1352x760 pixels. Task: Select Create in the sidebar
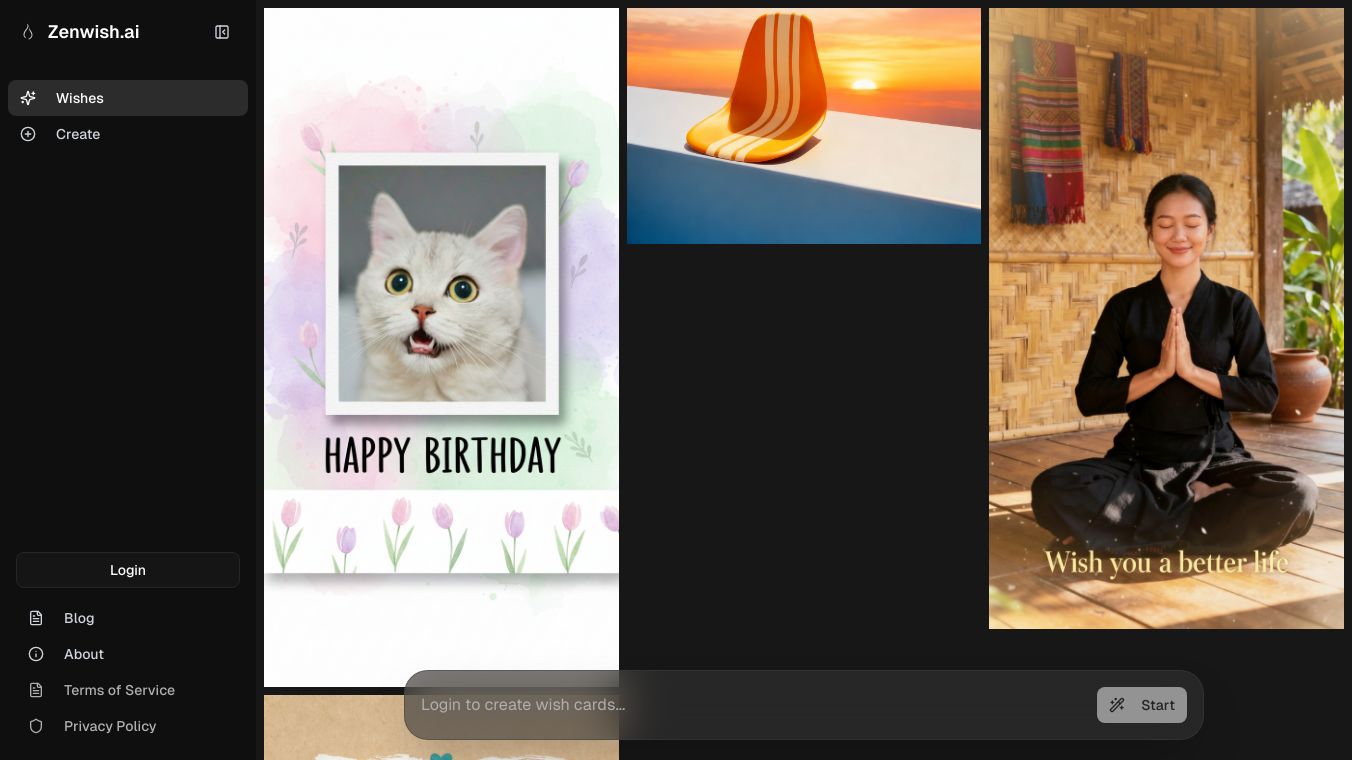tap(128, 134)
